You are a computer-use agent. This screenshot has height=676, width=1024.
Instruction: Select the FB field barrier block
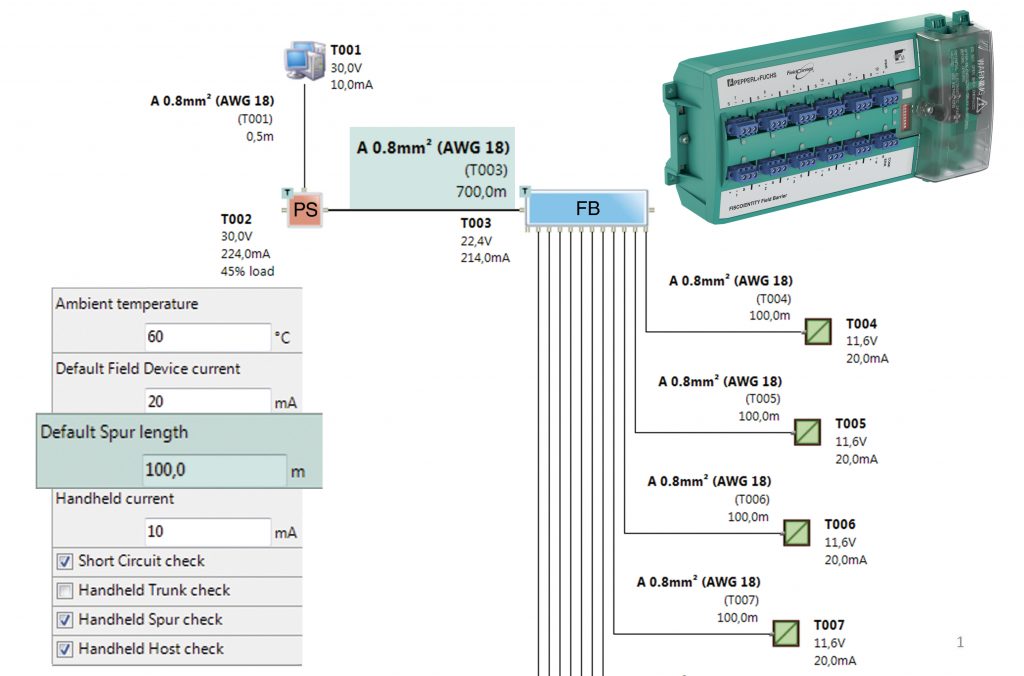[588, 208]
